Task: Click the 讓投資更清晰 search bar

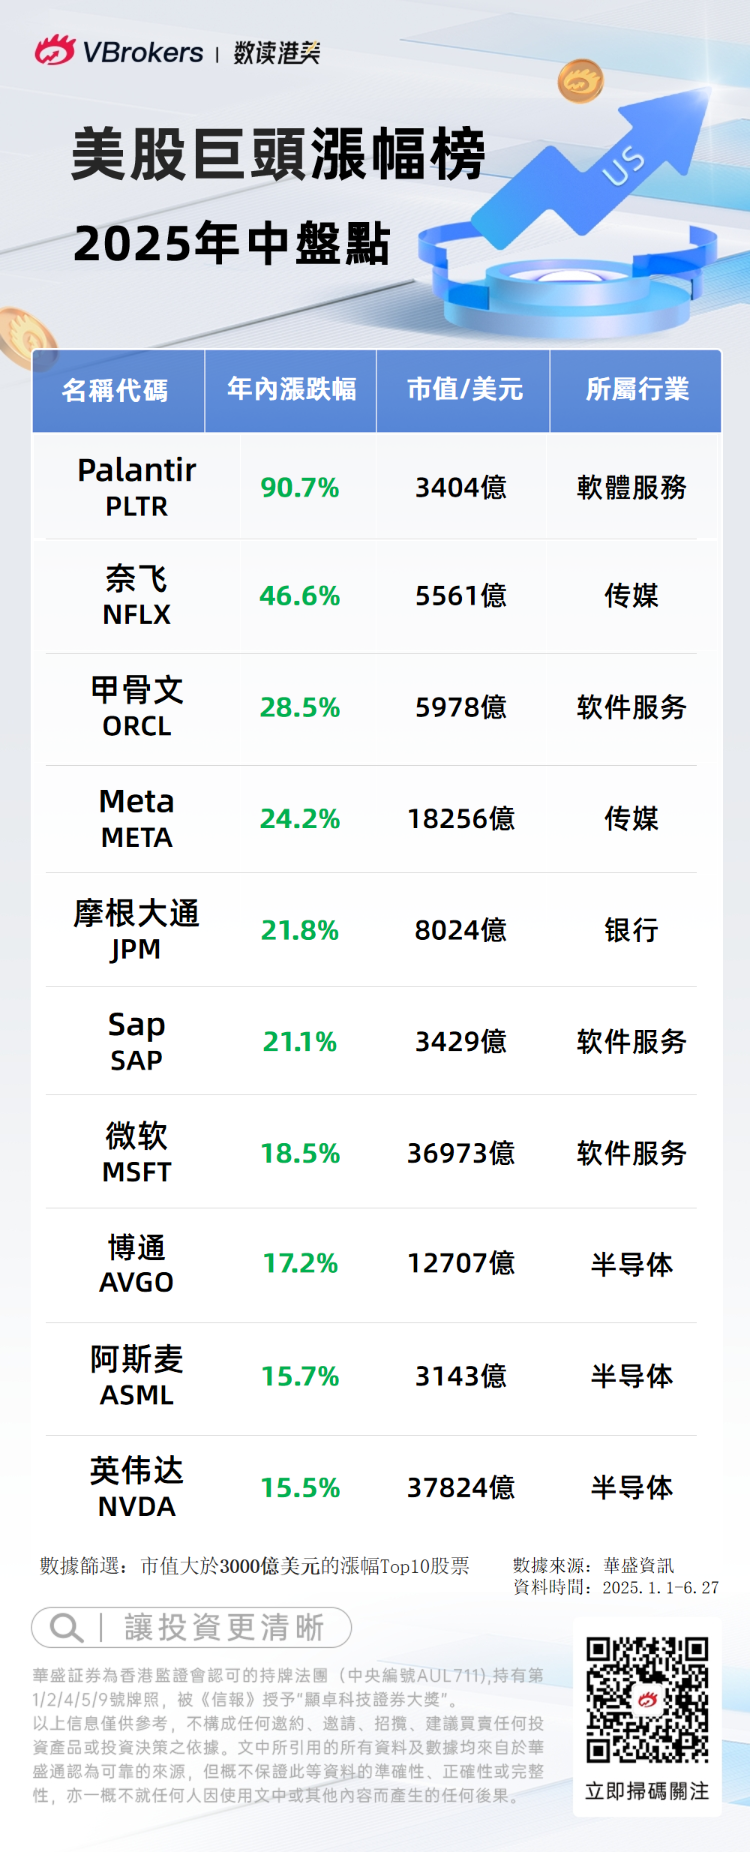Action: [192, 1628]
